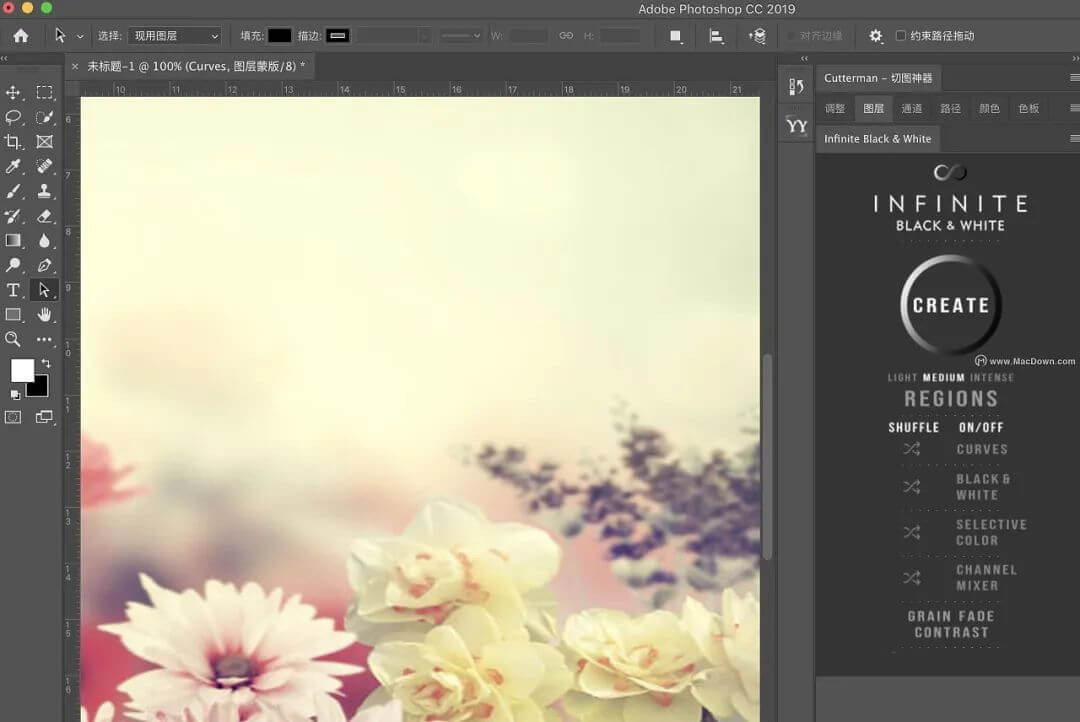Toggle CURVES on/off in Infinite panel
This screenshot has height=722, width=1080.
tap(982, 450)
